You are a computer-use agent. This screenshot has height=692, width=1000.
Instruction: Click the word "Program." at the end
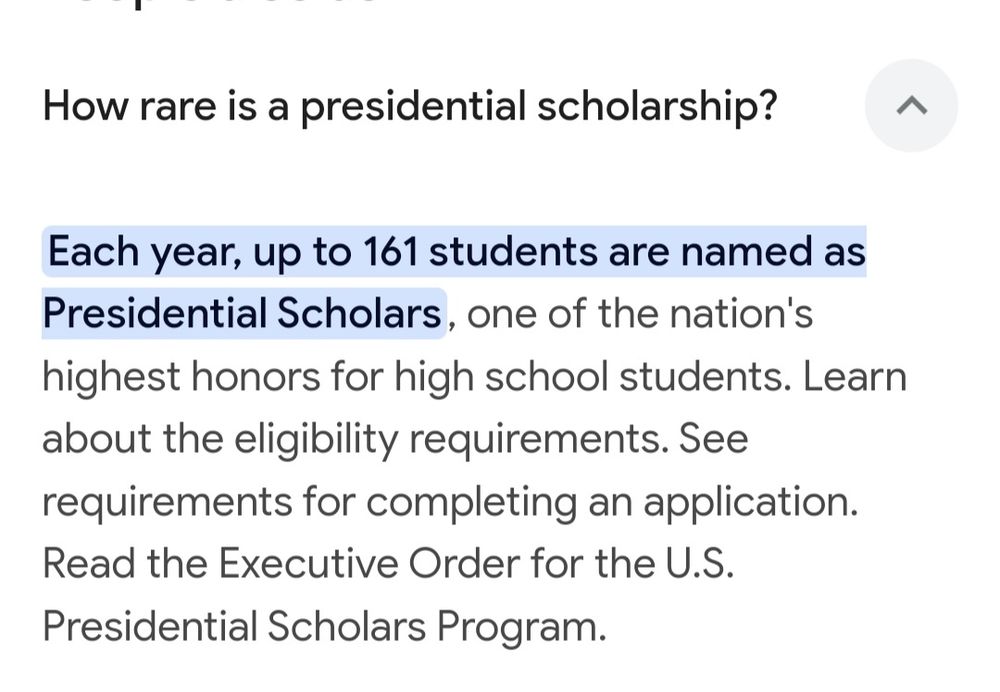point(521,628)
